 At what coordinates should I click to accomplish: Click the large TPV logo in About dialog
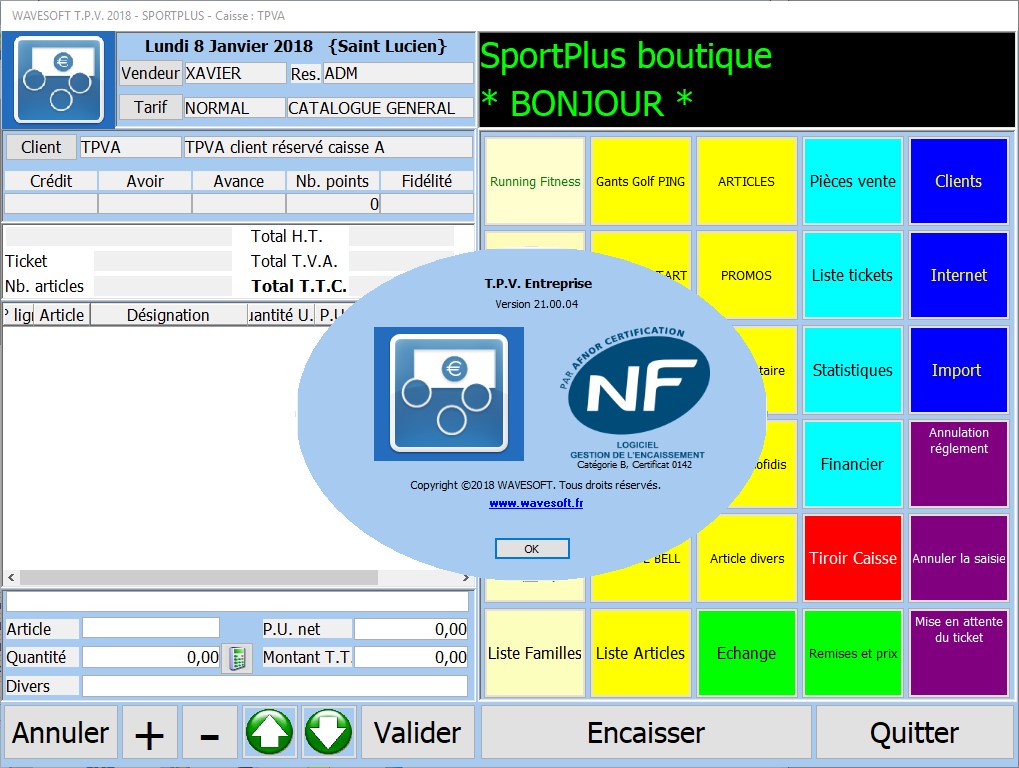(449, 394)
